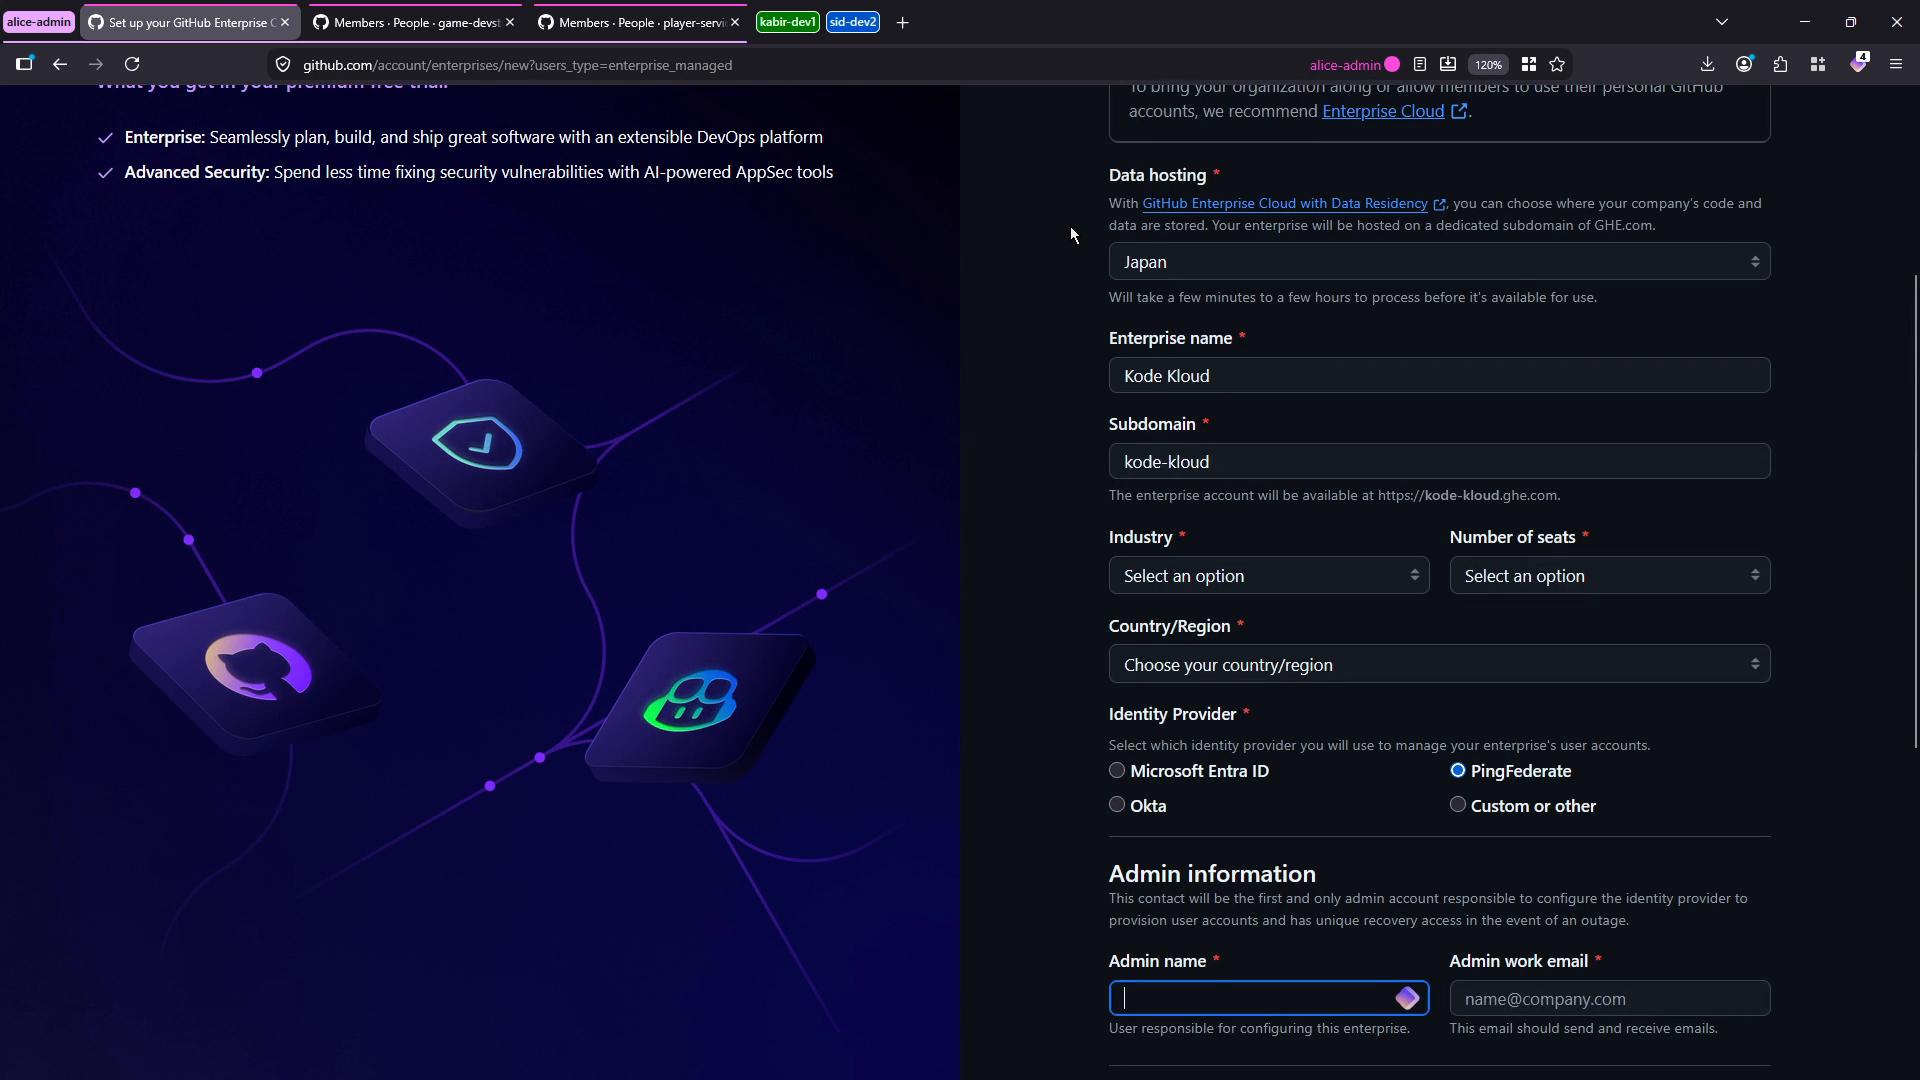Click 'User responsible for configuring this enterprise.' hint
The image size is (1920, 1080).
(1259, 1028)
